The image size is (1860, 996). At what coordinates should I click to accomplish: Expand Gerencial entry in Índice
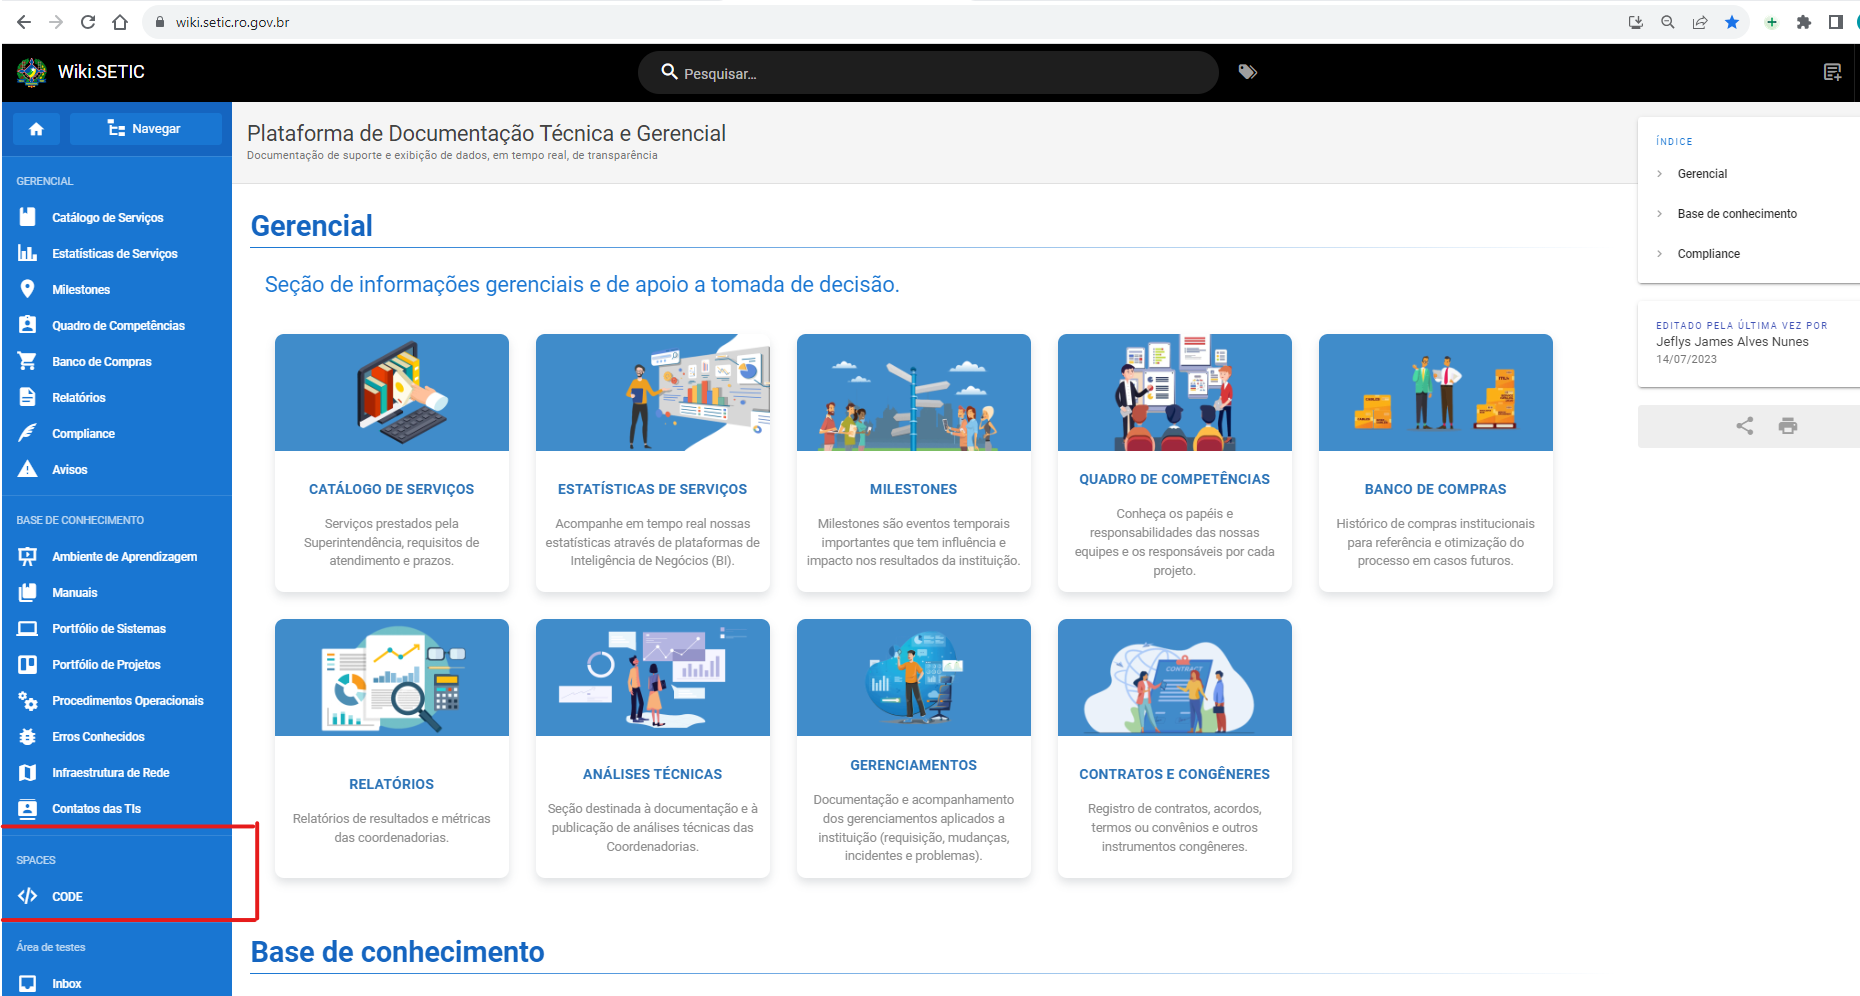pyautogui.click(x=1702, y=174)
